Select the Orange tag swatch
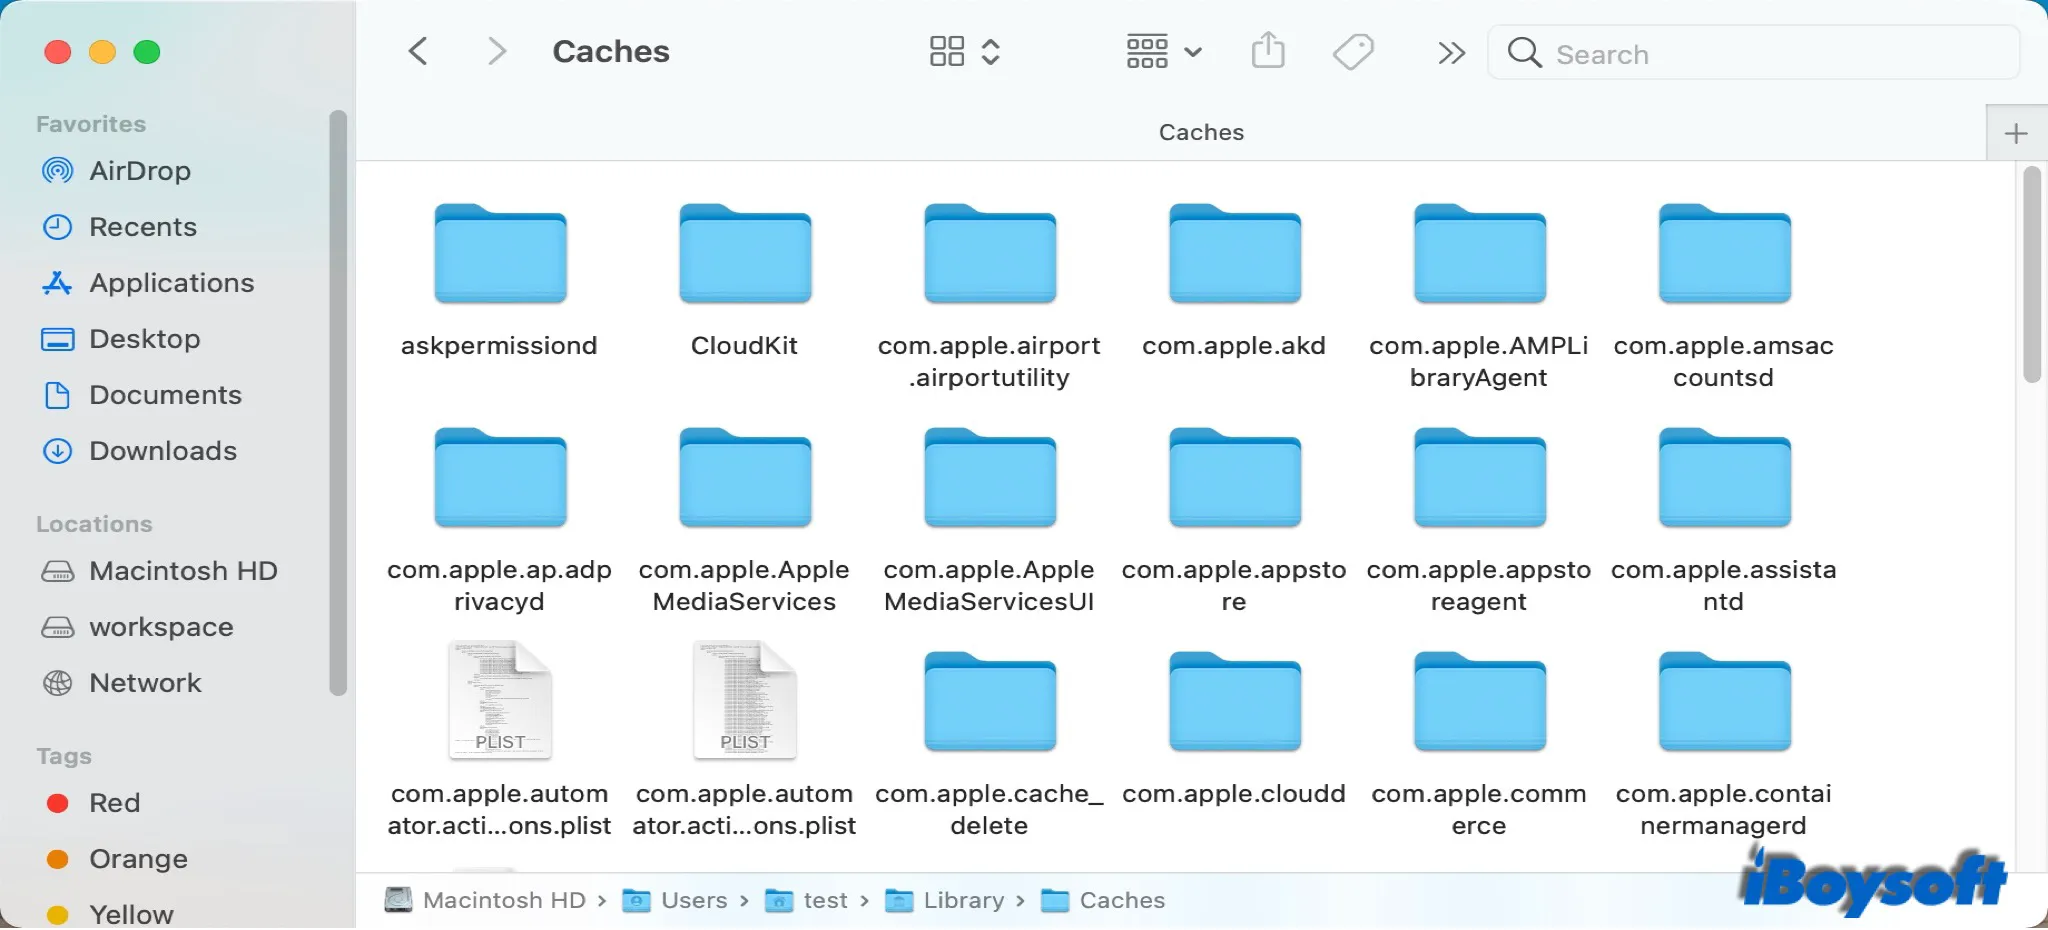This screenshot has height=930, width=2048. coord(58,859)
